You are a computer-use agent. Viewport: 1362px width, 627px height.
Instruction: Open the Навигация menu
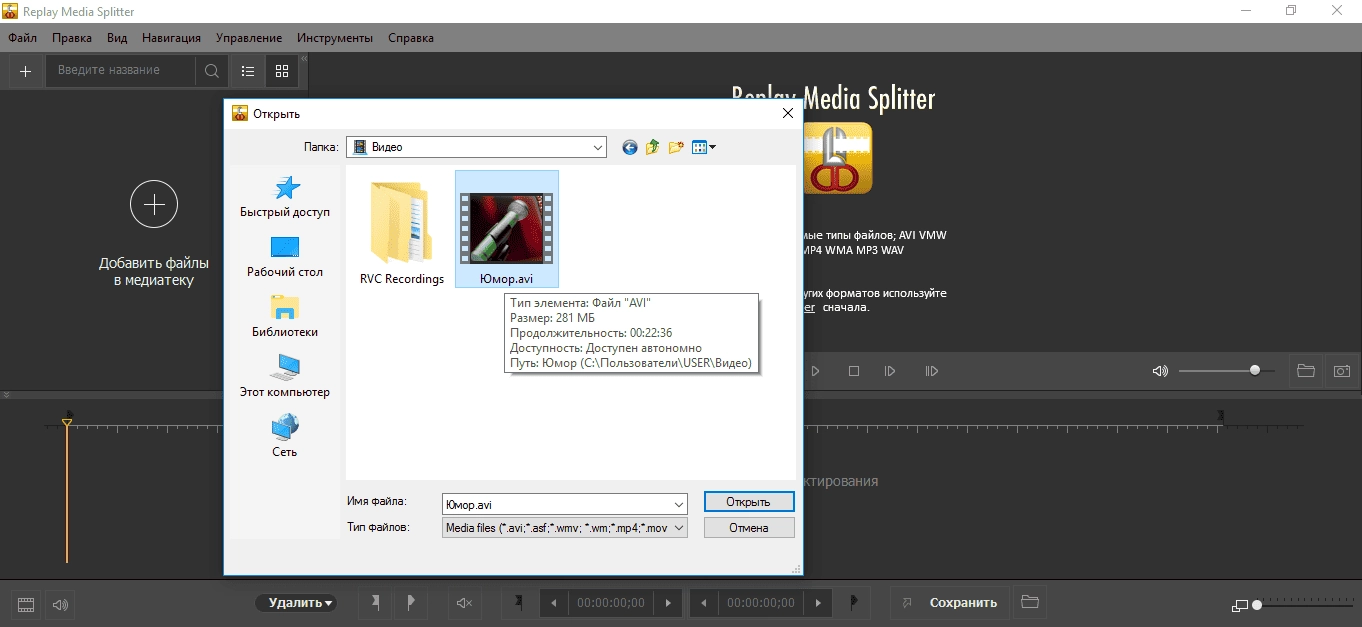(171, 38)
